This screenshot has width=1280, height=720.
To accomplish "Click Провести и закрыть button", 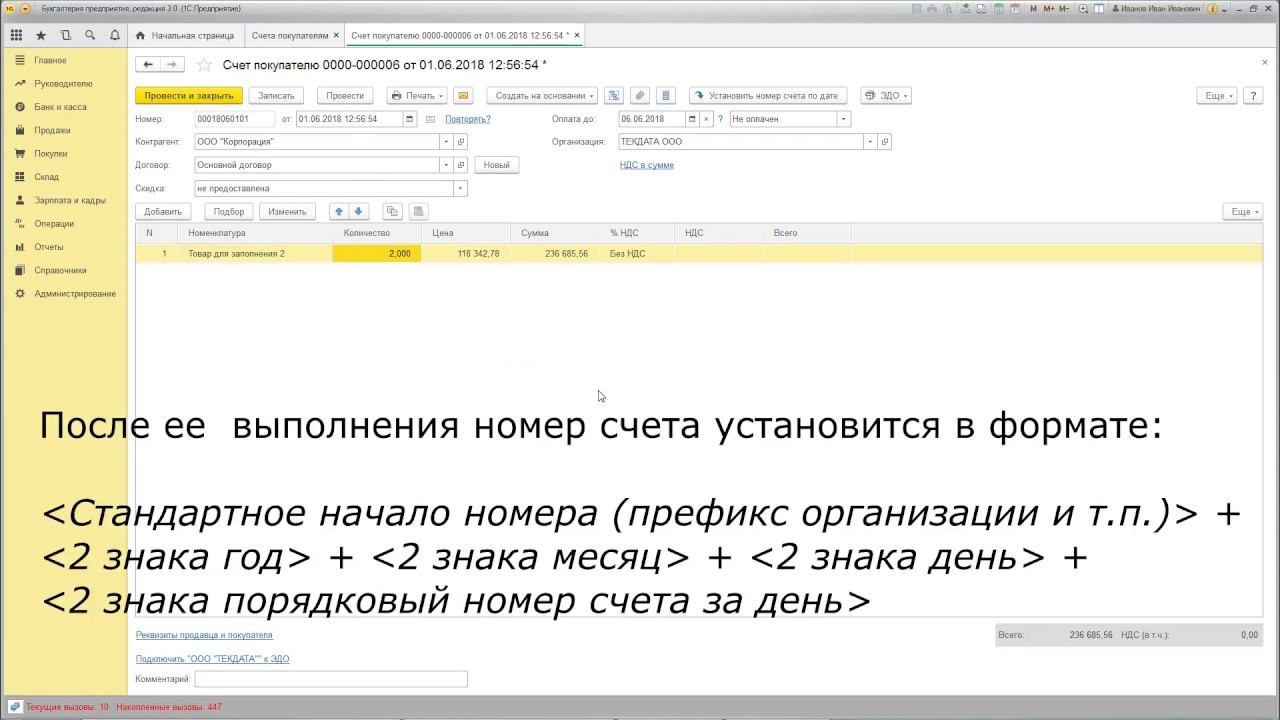I will [189, 96].
